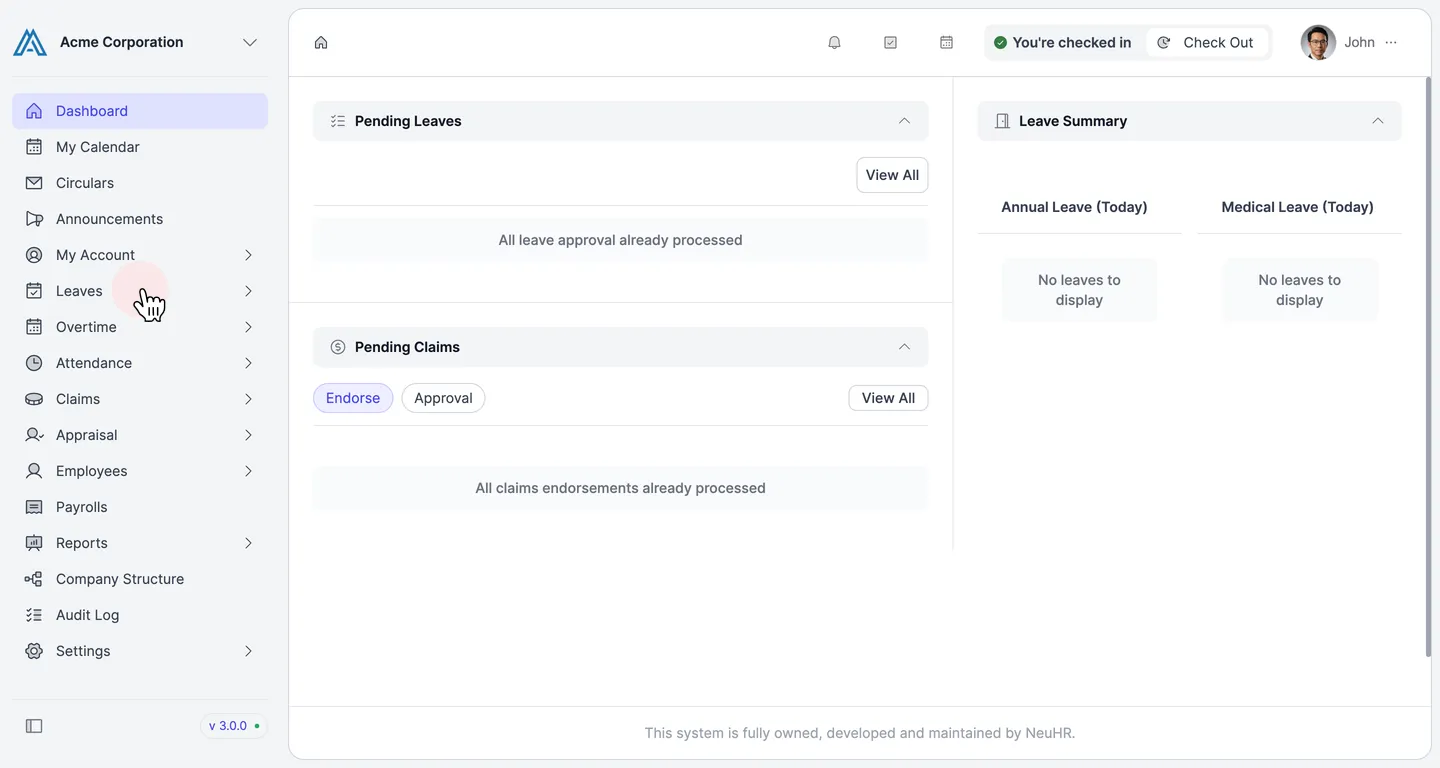
Task: Expand the Settings submenu chevron
Action: coord(248,651)
